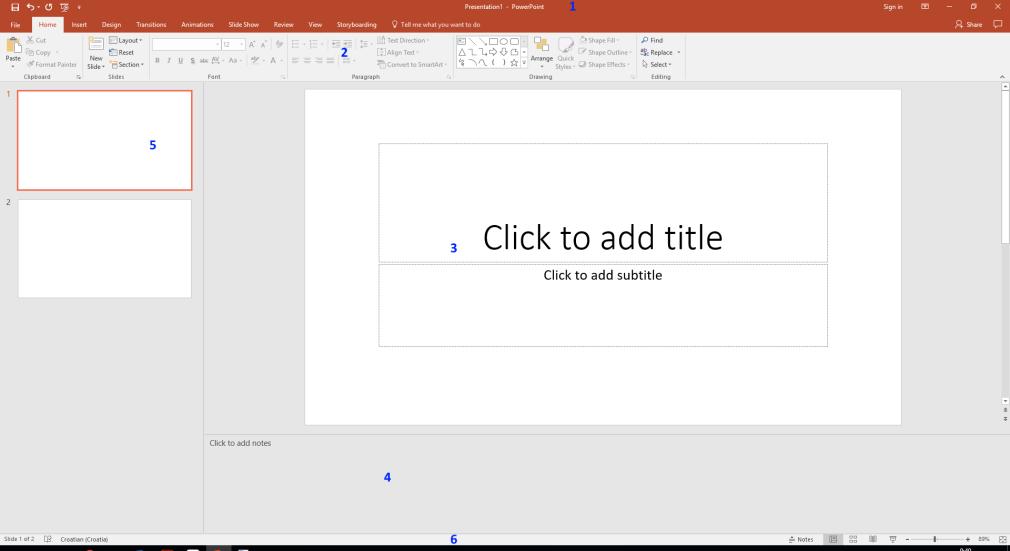Expand the Replace dropdown arrow
The height and width of the screenshot is (551, 1010).
click(x=679, y=52)
